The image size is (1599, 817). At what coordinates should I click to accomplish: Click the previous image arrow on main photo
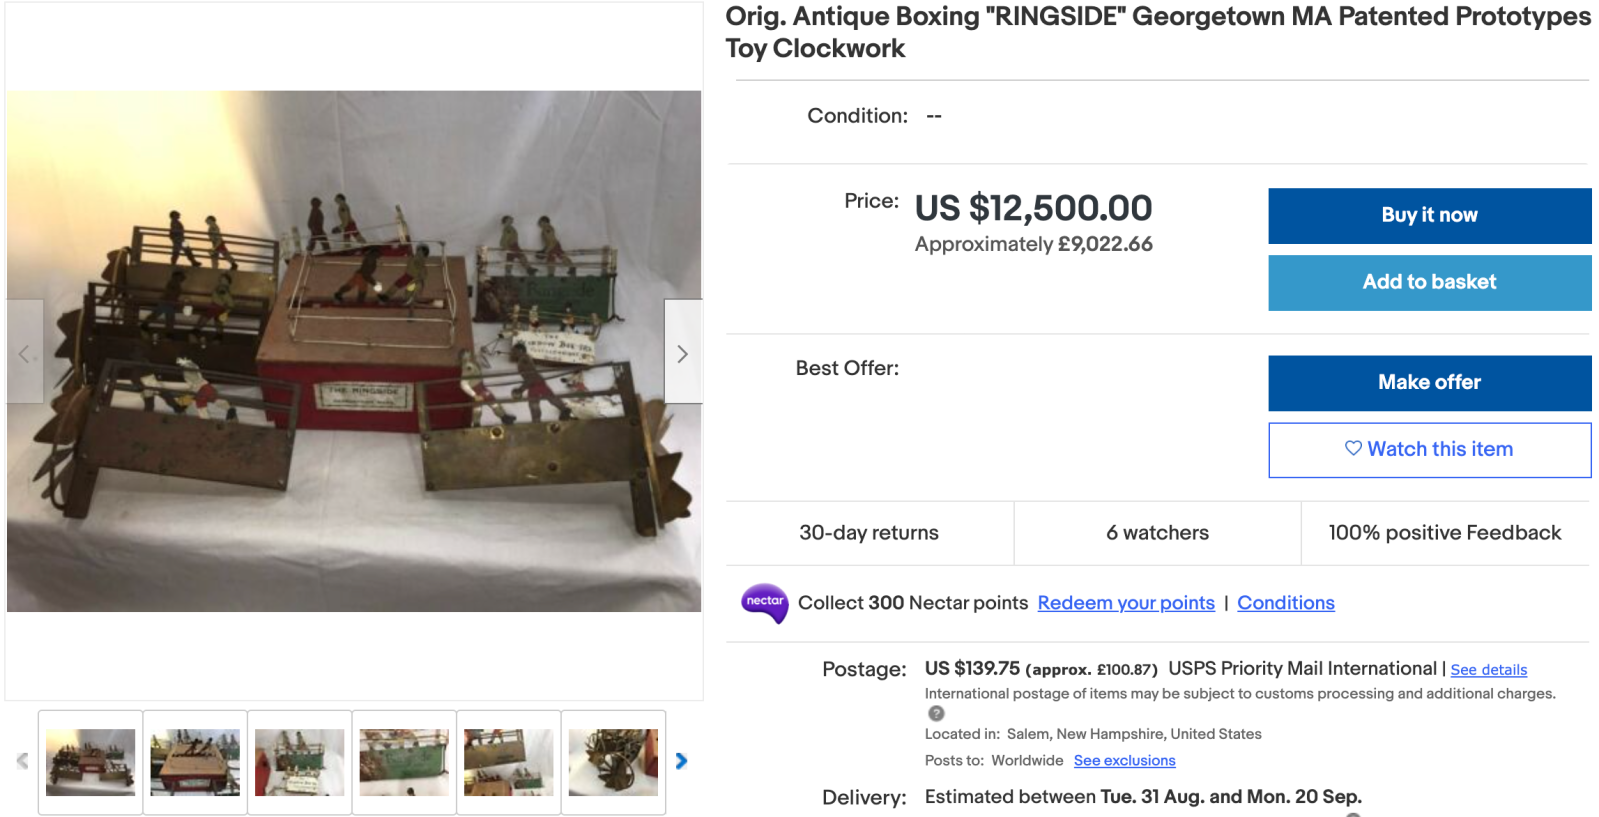pyautogui.click(x=25, y=353)
